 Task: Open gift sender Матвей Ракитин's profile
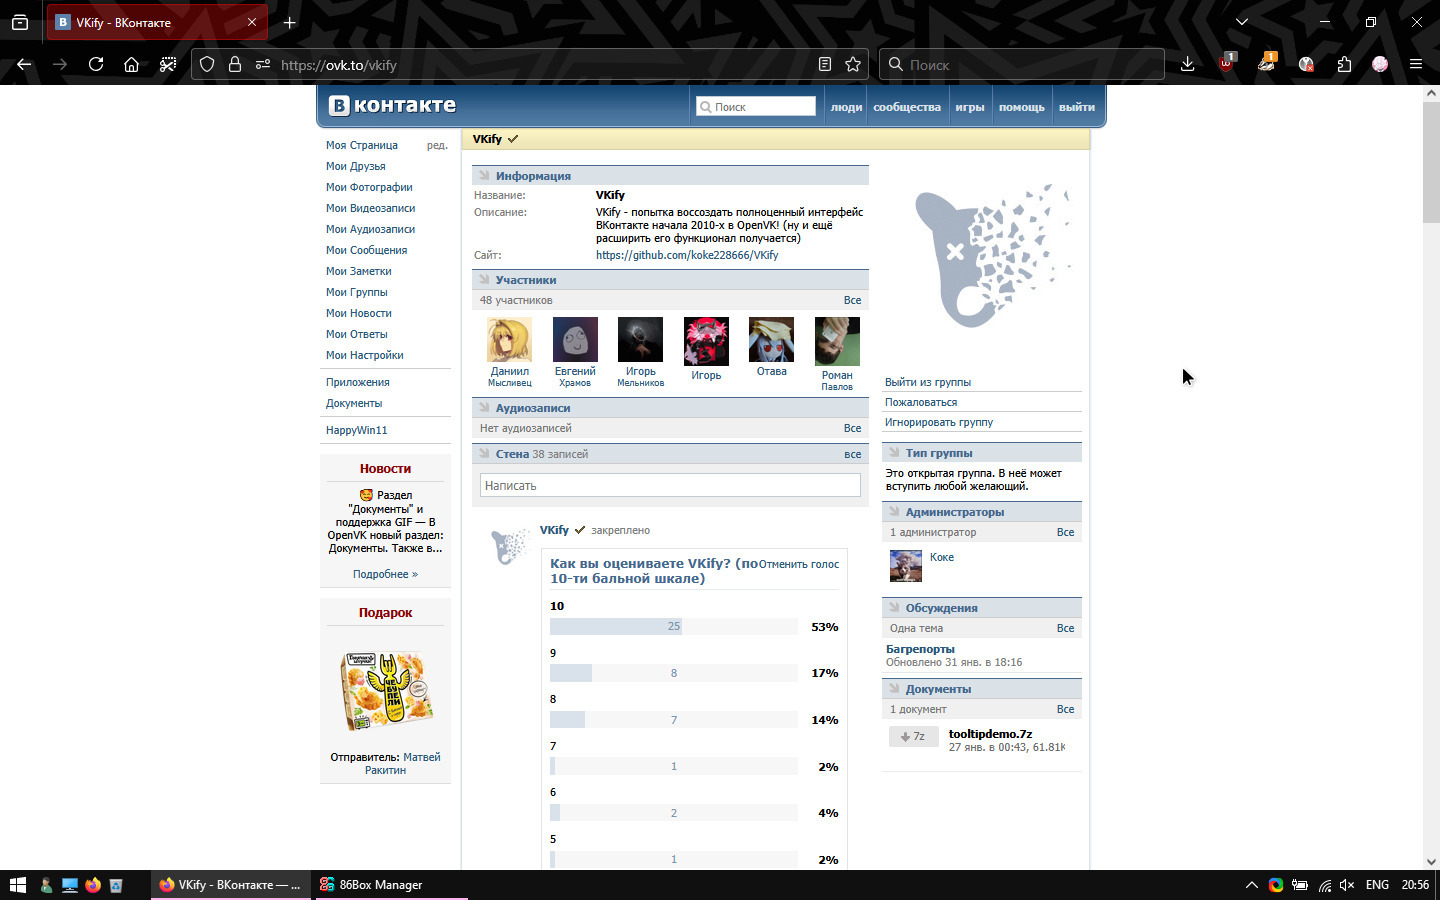pos(403,763)
